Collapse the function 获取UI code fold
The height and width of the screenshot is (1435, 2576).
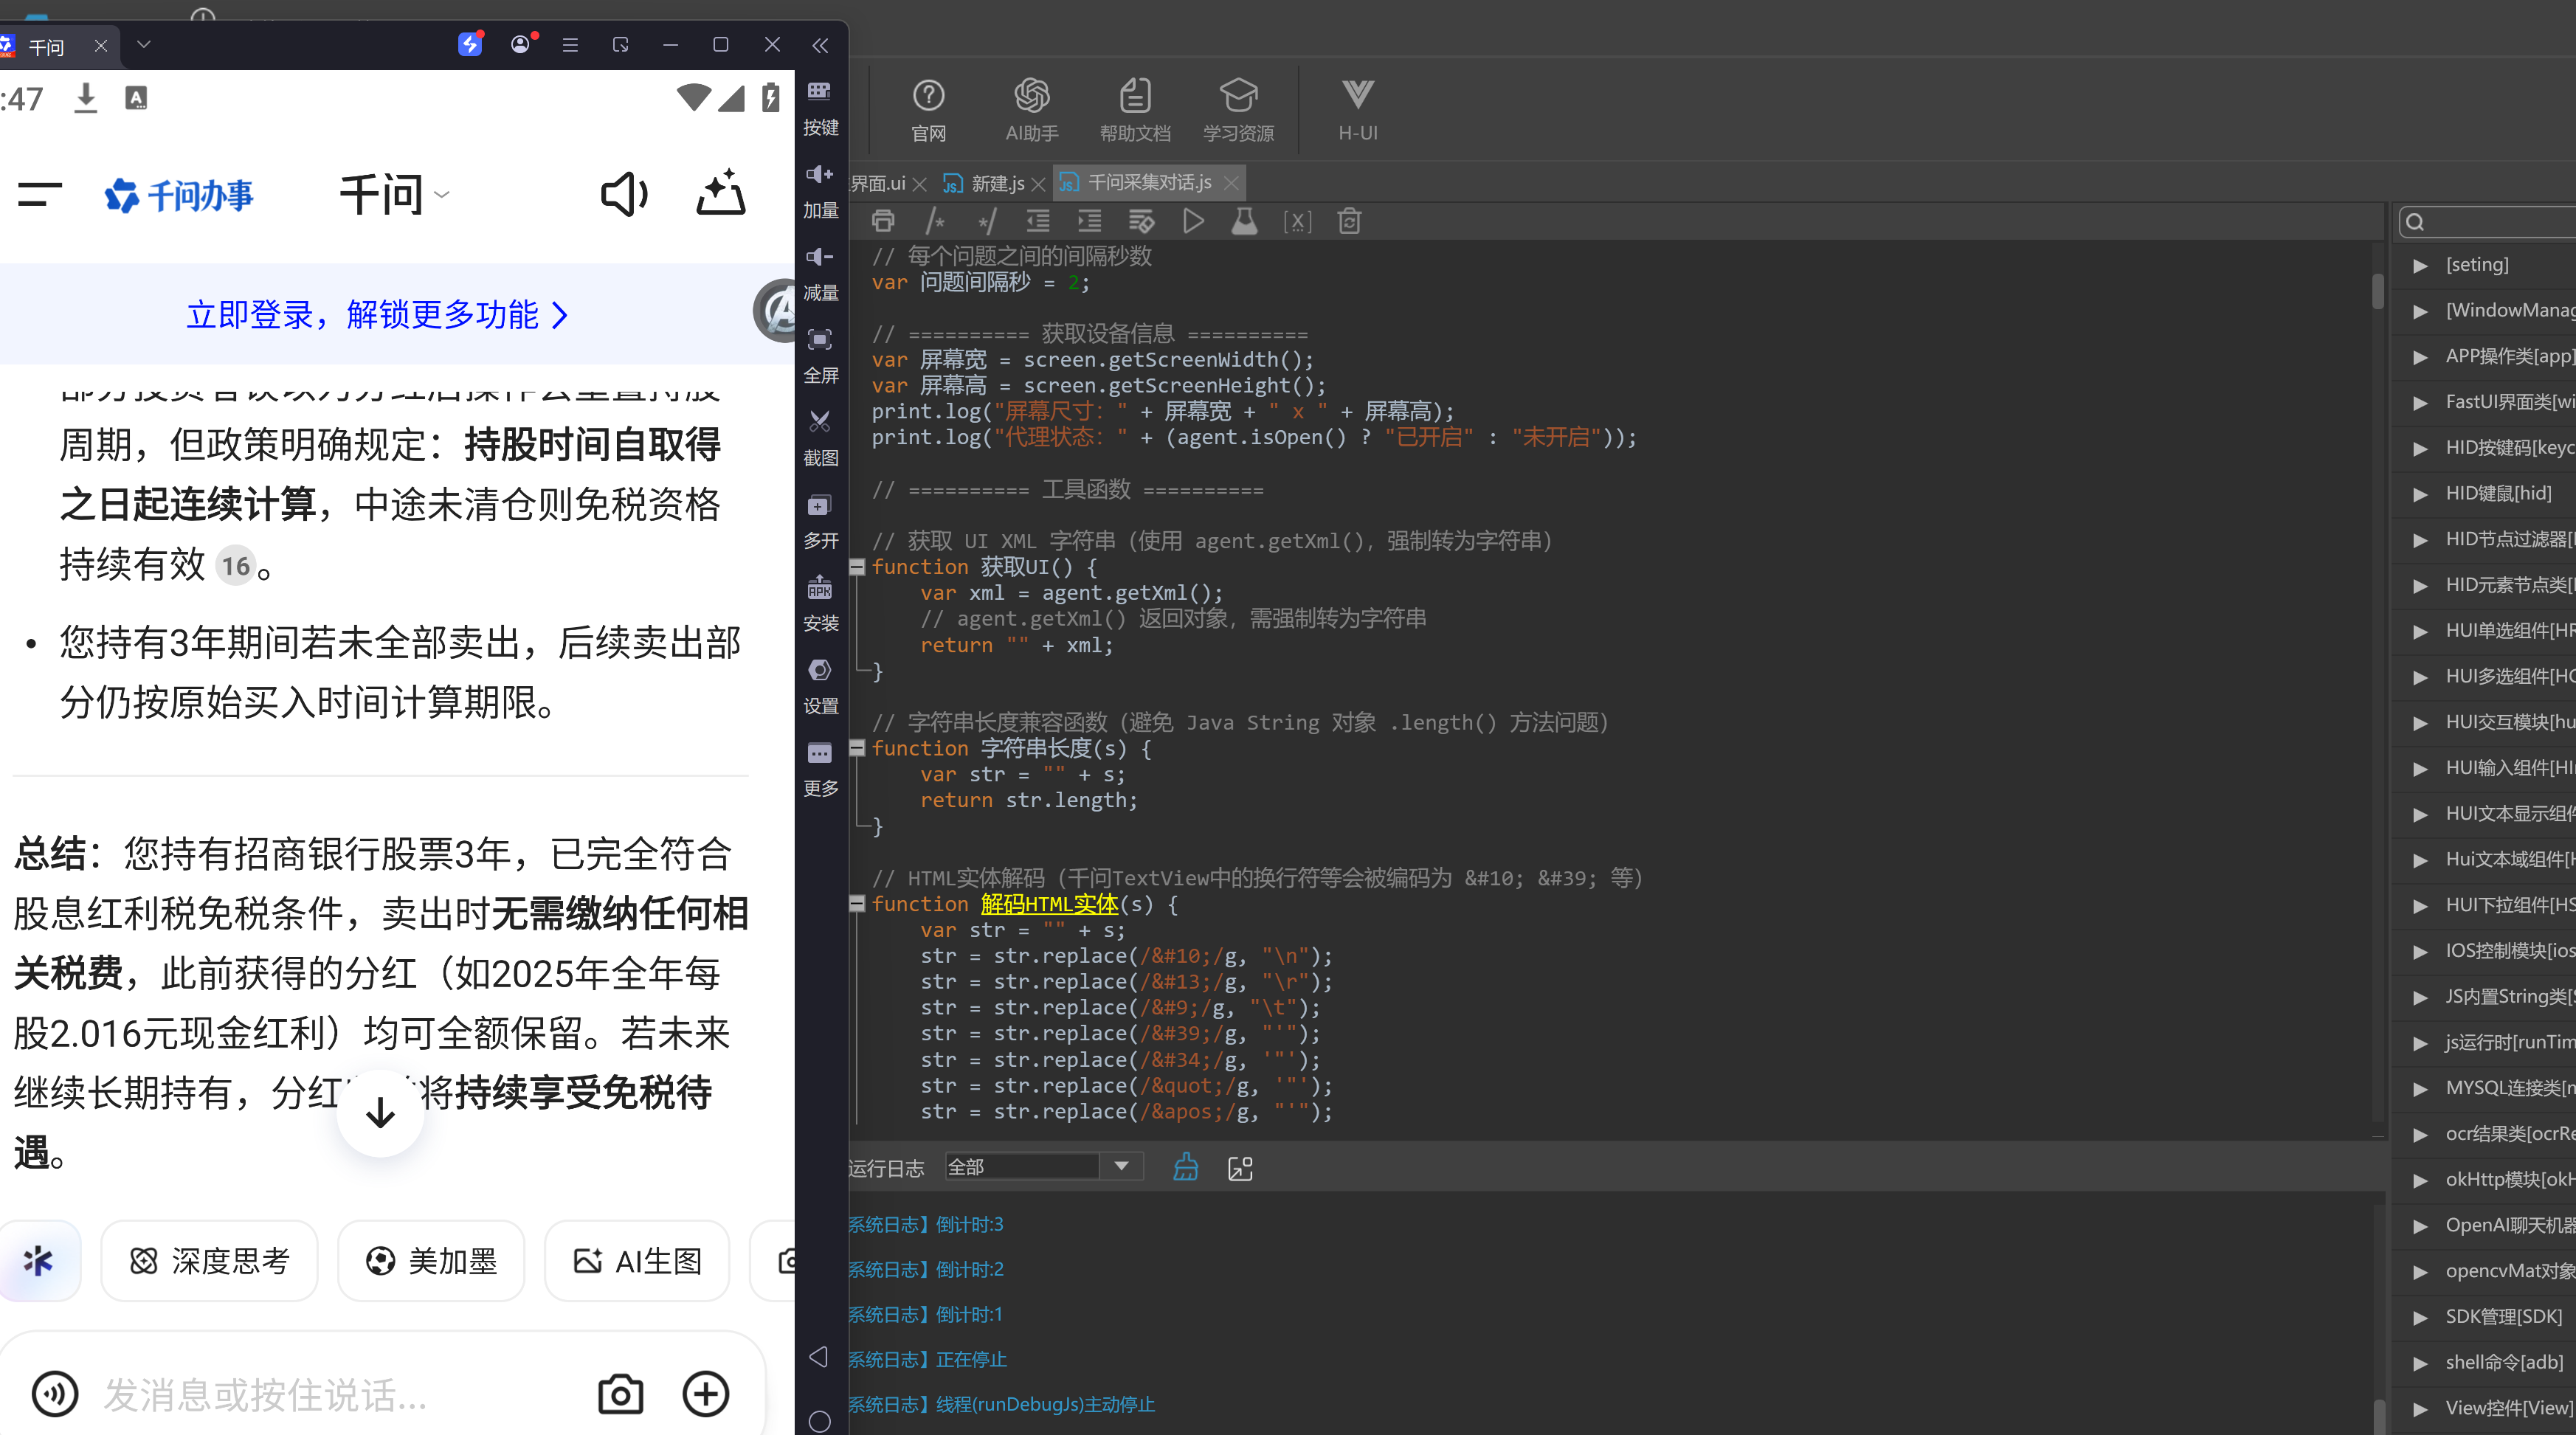[x=857, y=567]
